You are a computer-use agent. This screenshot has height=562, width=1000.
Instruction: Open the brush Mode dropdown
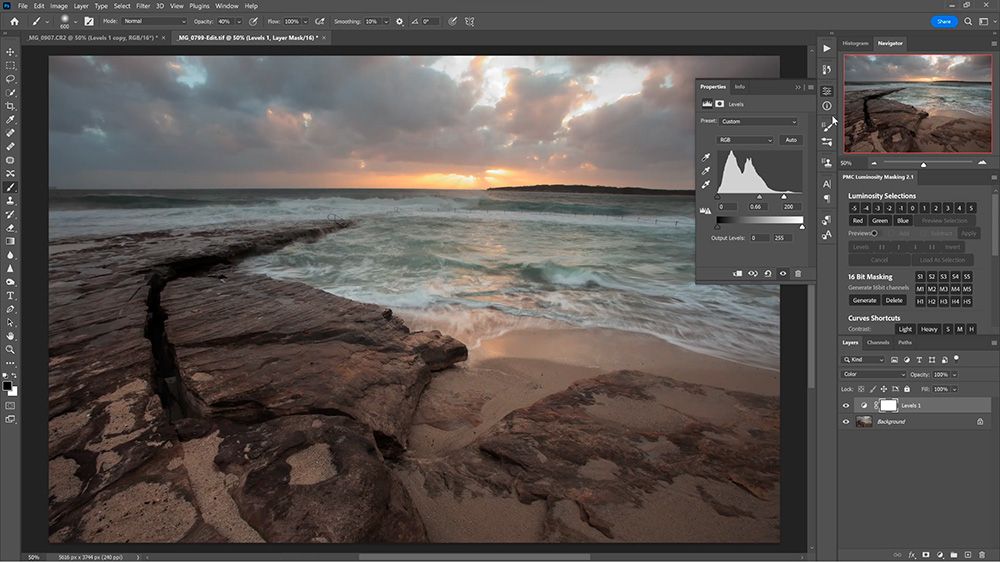point(154,21)
